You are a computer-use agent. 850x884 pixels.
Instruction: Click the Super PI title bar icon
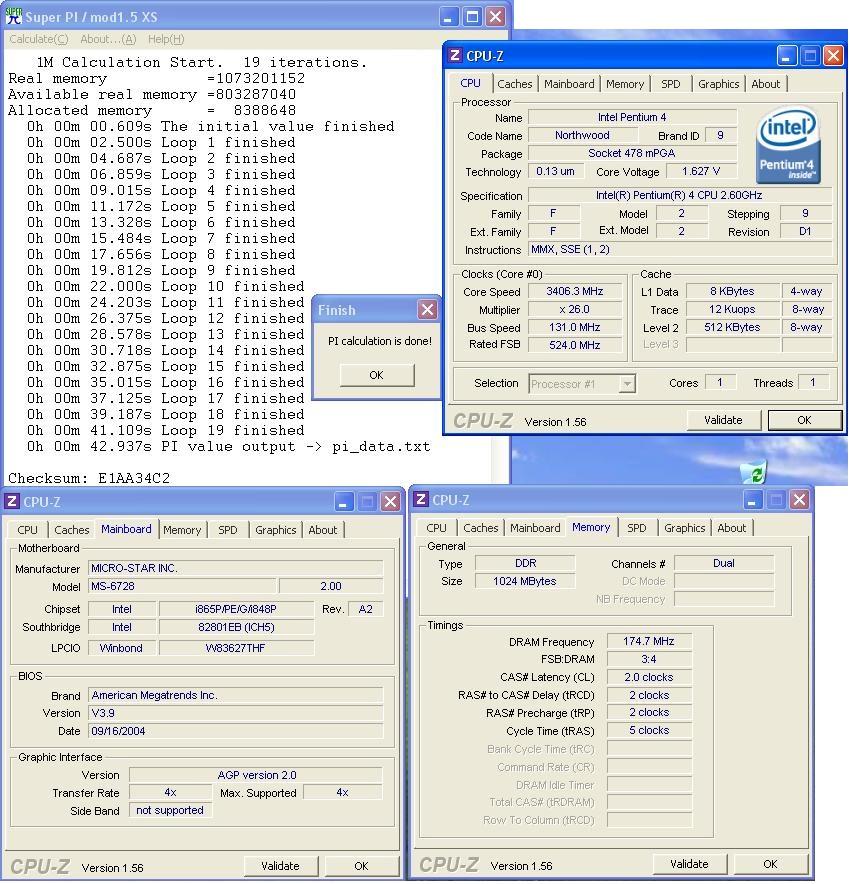point(14,16)
